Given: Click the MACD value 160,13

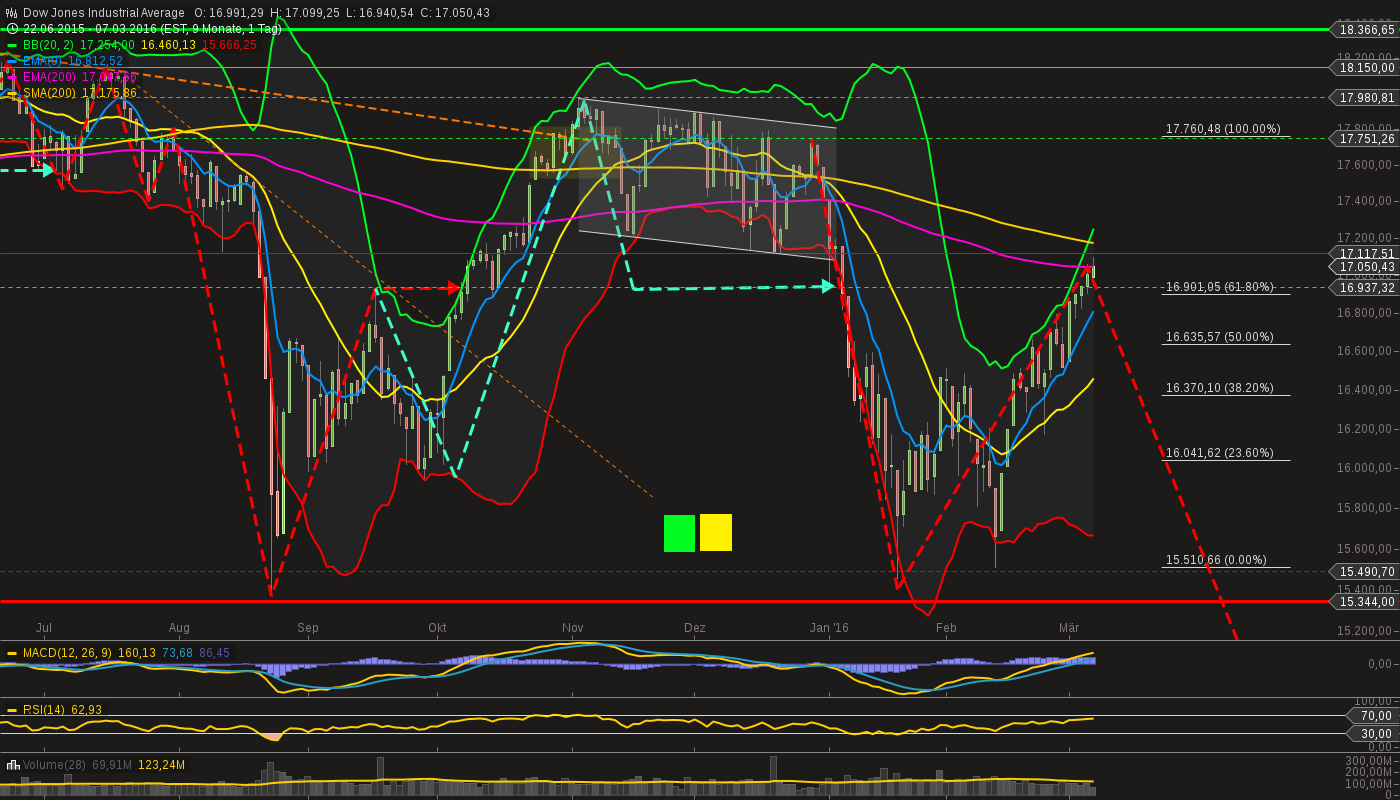Looking at the screenshot, I should (137, 653).
